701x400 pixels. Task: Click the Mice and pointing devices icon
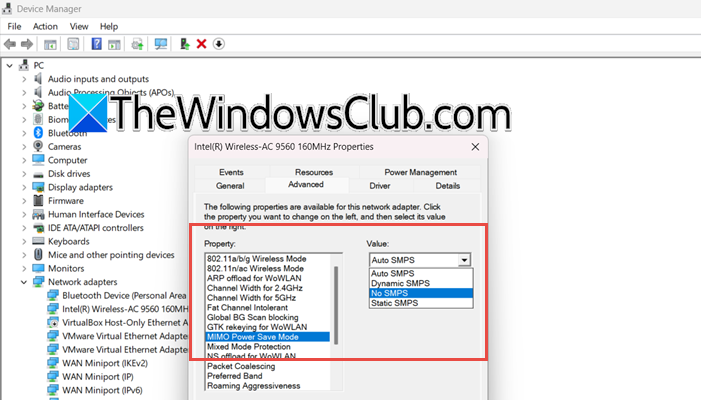coord(38,255)
